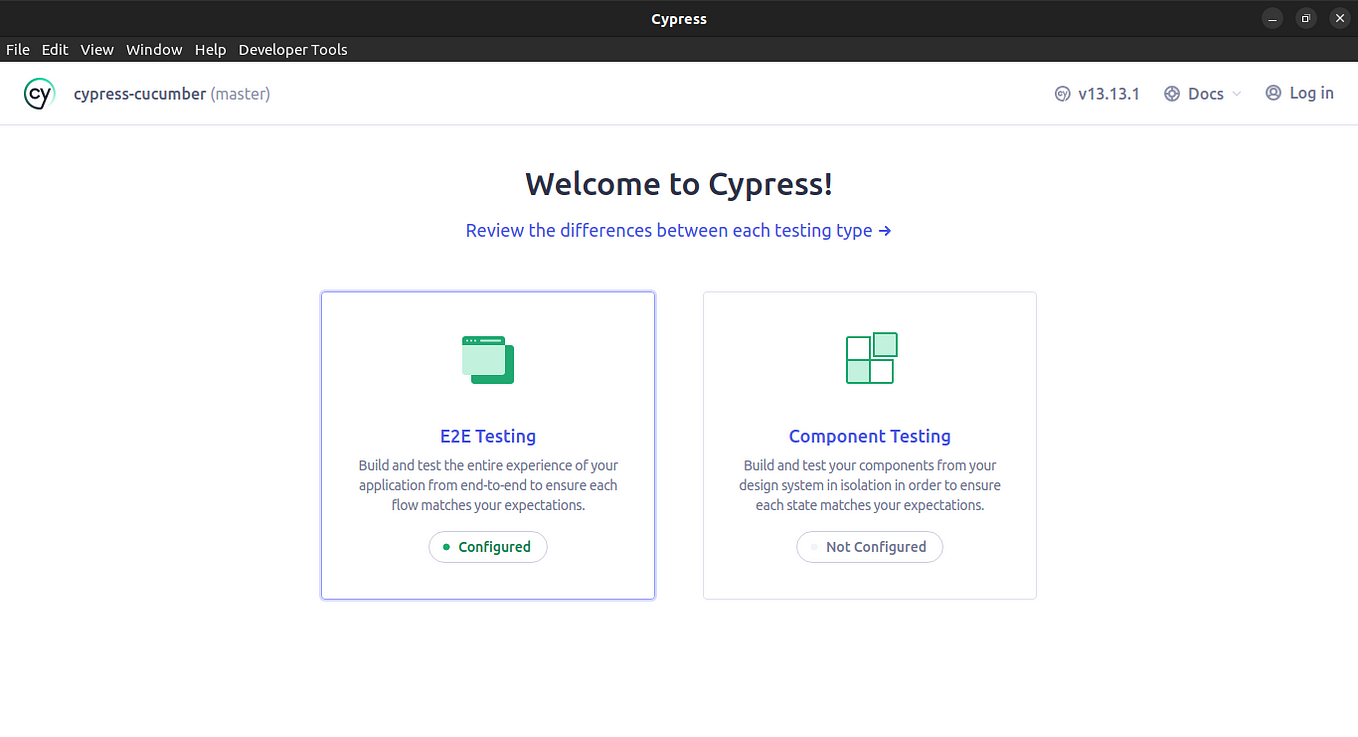Screen dimensions: 1358x737
Task: Click the Log in link
Action: click(x=1311, y=93)
